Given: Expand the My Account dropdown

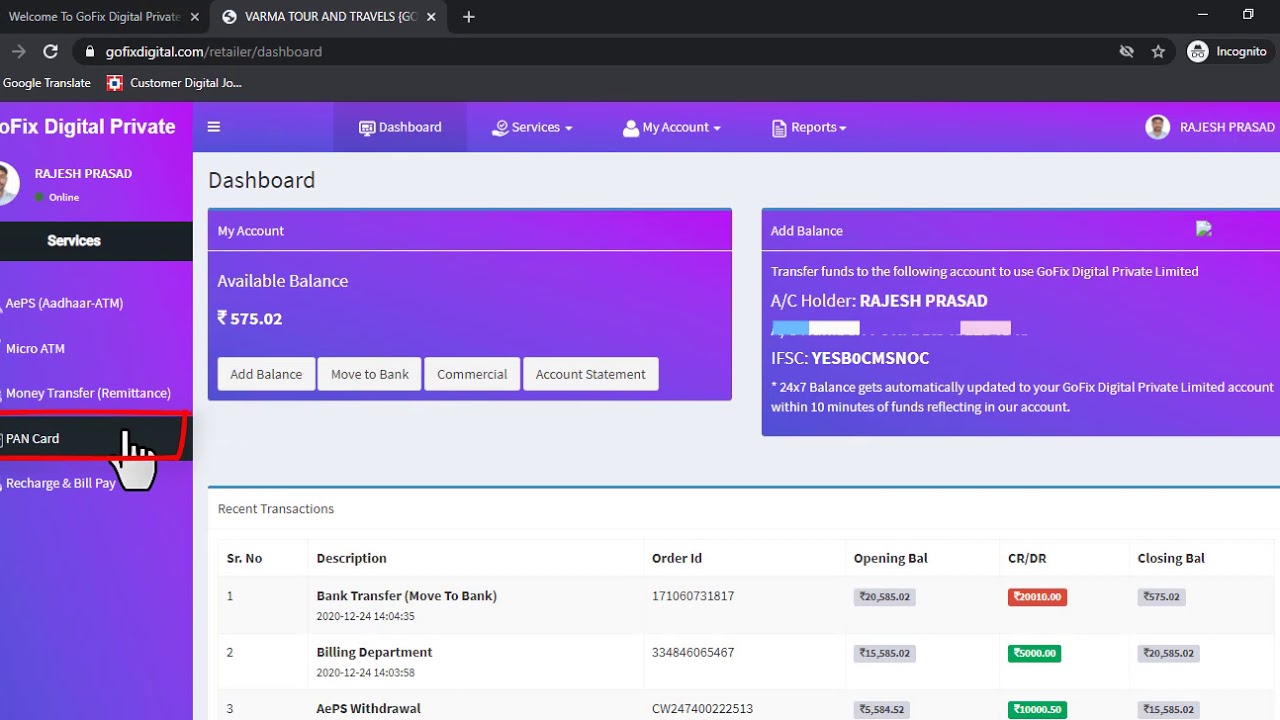Looking at the screenshot, I should click(x=671, y=127).
